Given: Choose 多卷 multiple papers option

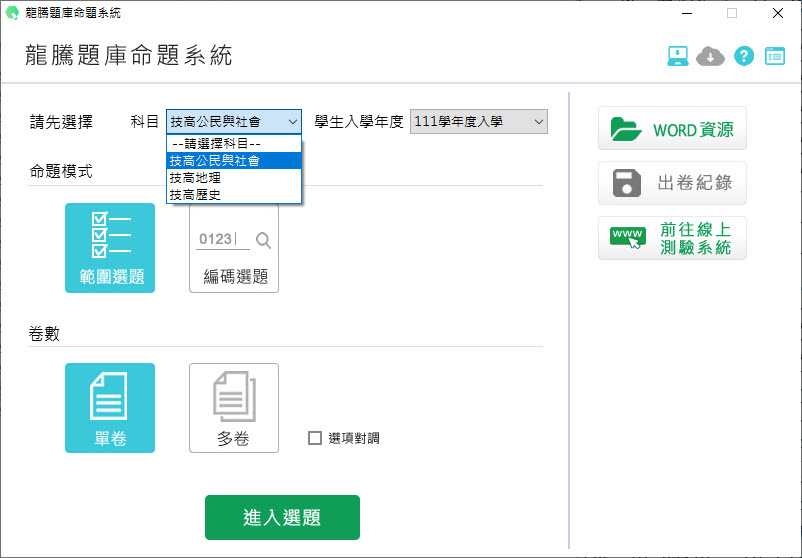Looking at the screenshot, I should [x=234, y=408].
